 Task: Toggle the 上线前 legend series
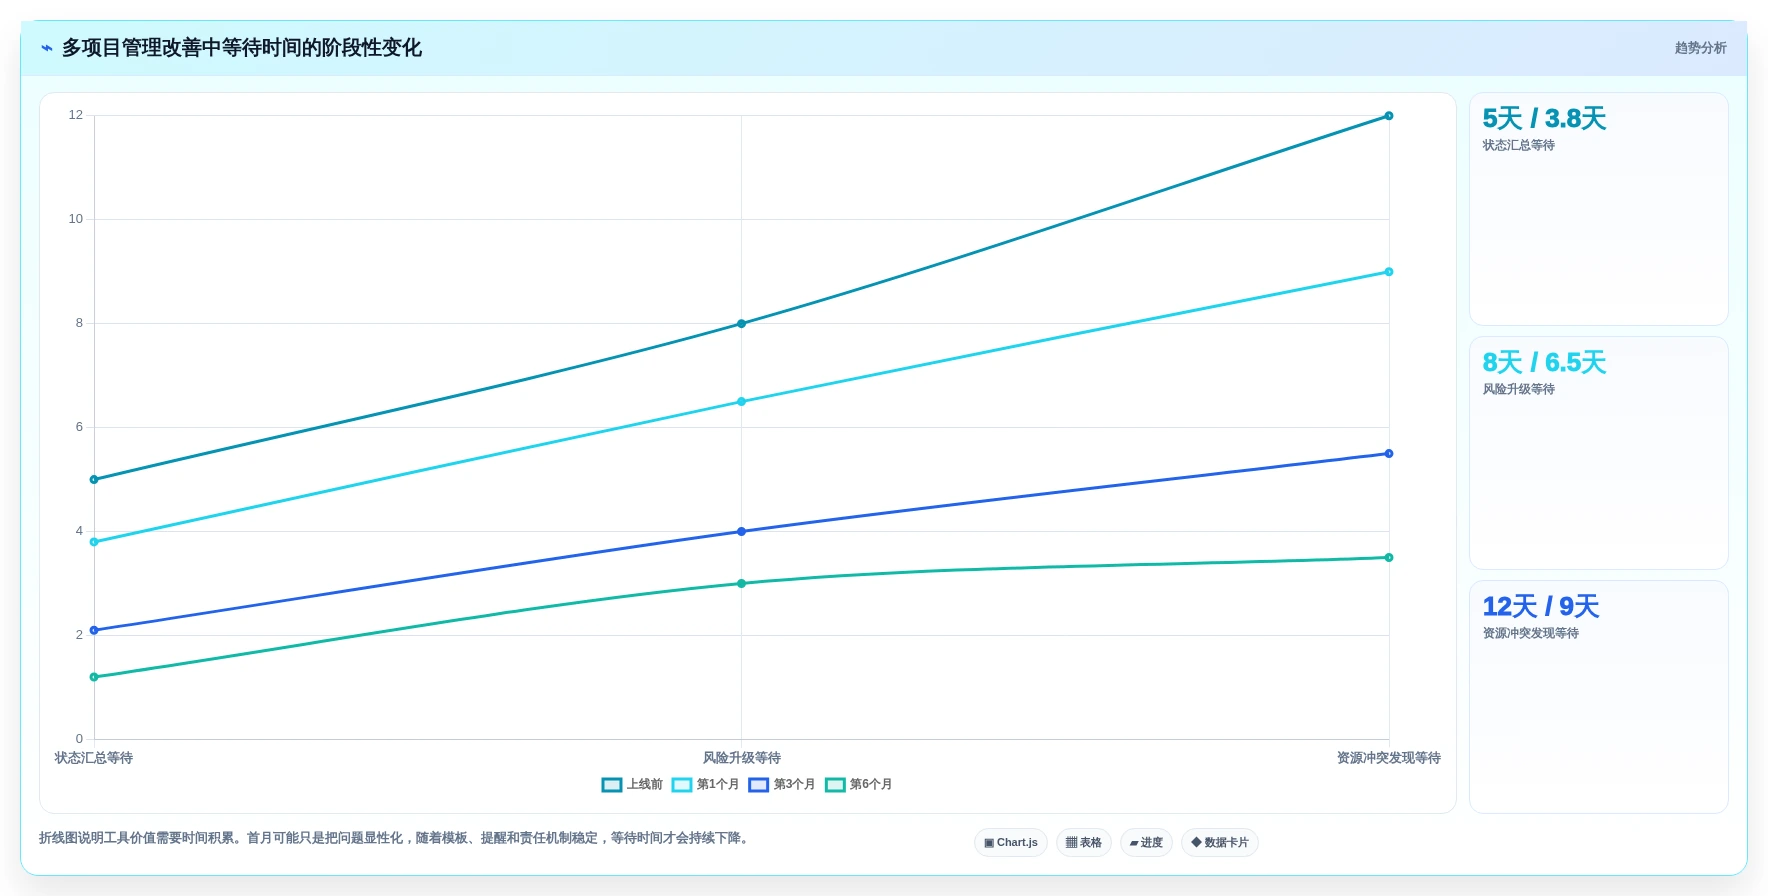point(632,785)
